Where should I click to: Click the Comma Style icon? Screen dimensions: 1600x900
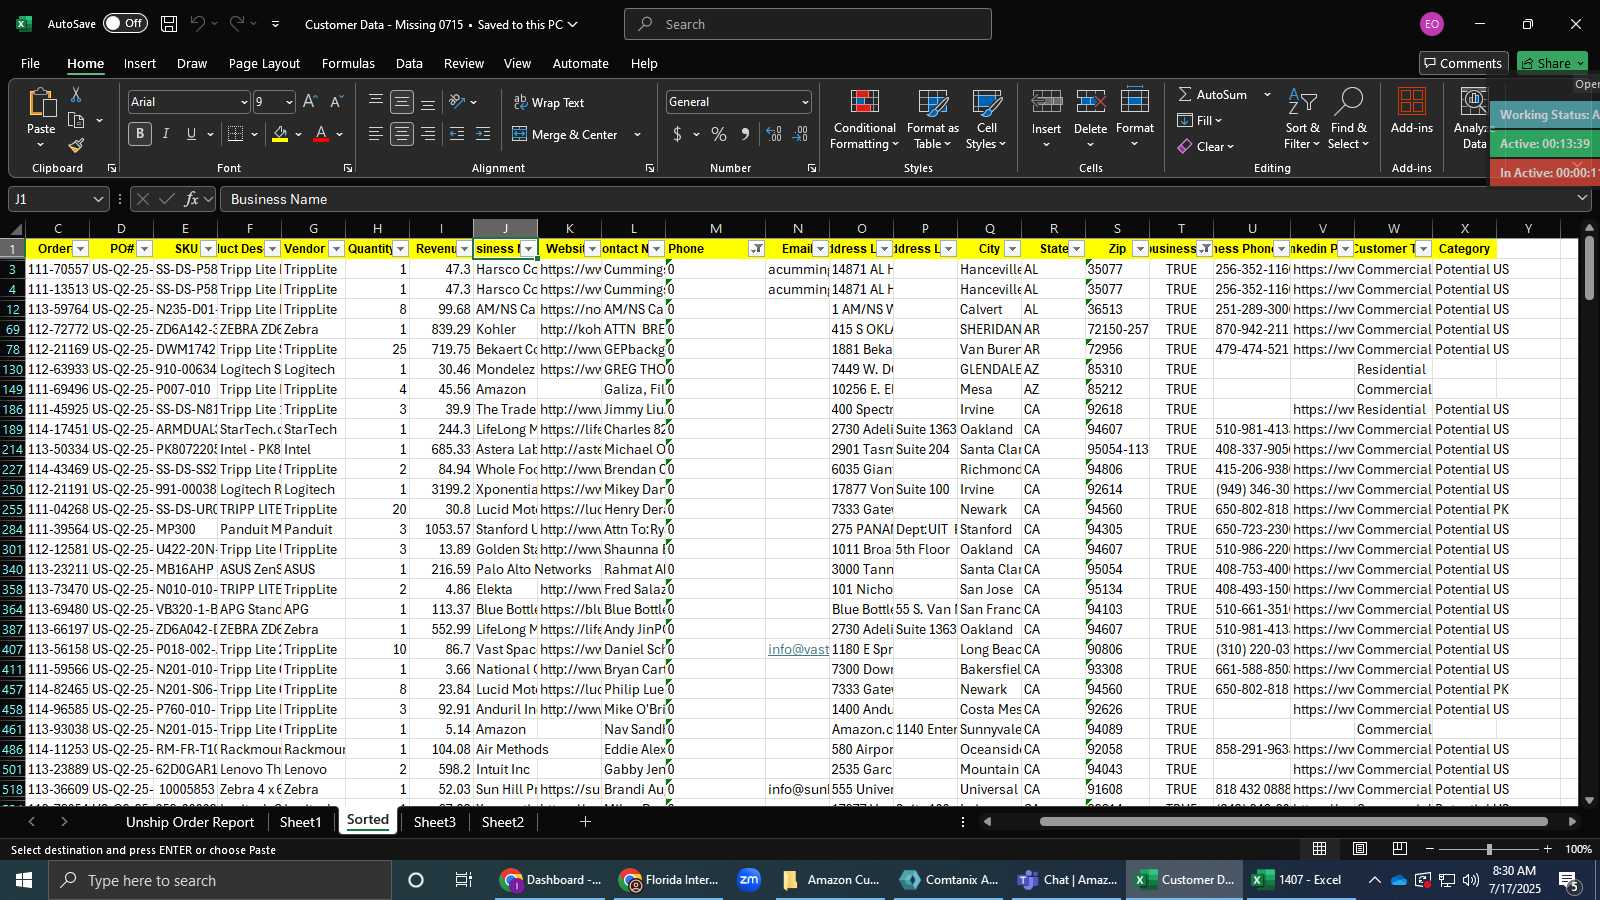(x=745, y=134)
